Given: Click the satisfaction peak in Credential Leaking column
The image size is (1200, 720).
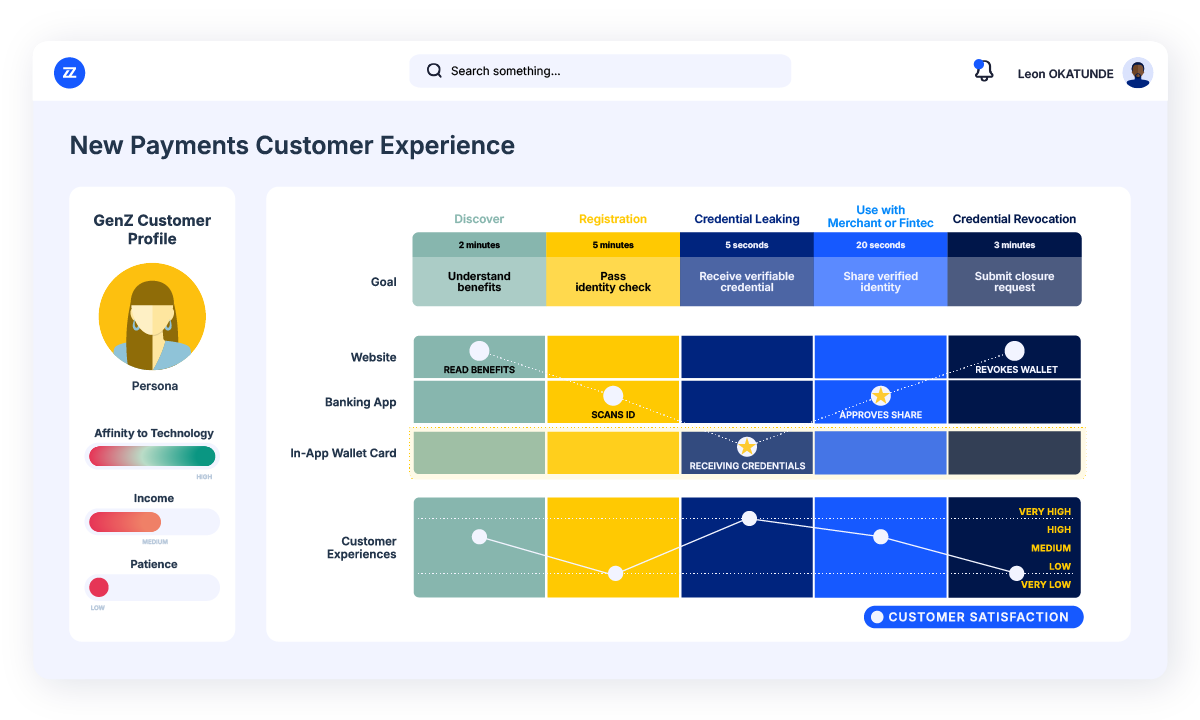Looking at the screenshot, I should (x=749, y=518).
